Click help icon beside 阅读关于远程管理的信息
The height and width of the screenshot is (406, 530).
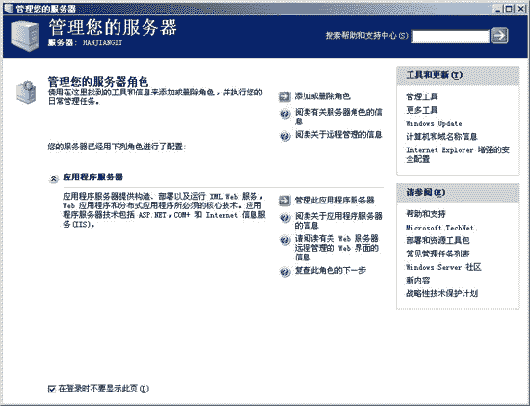click(x=285, y=136)
